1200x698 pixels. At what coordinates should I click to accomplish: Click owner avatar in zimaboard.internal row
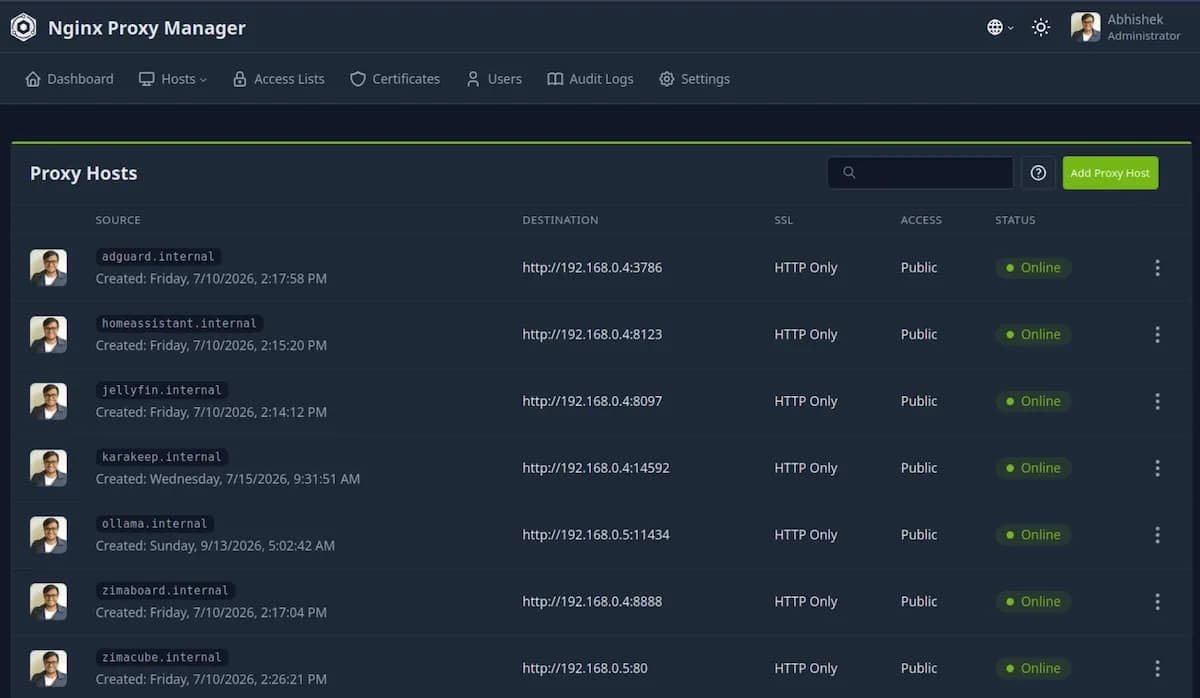tap(48, 602)
